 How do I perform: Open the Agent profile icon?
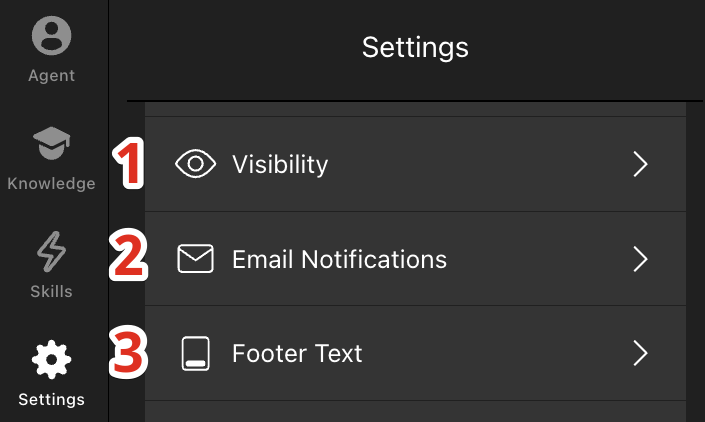pos(51,36)
